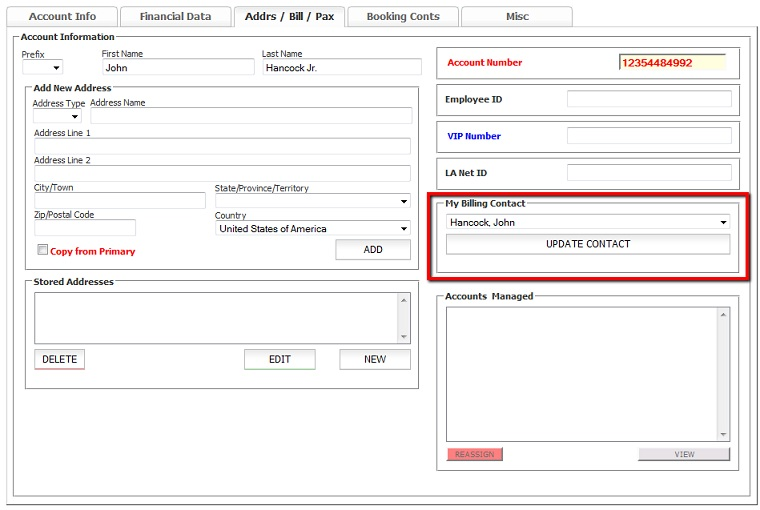Image resolution: width=760 pixels, height=510 pixels.
Task: Click the VIEW accounts managed button
Action: click(684, 454)
